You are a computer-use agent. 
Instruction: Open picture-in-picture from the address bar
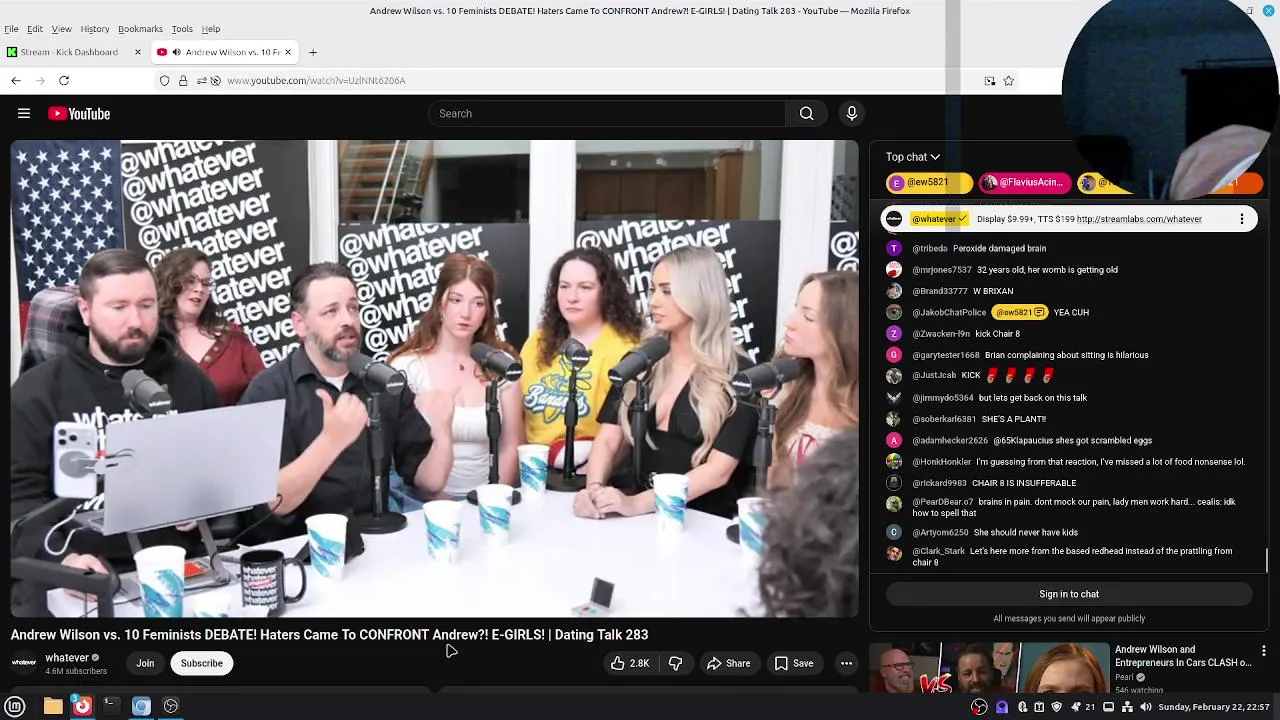[x=990, y=80]
